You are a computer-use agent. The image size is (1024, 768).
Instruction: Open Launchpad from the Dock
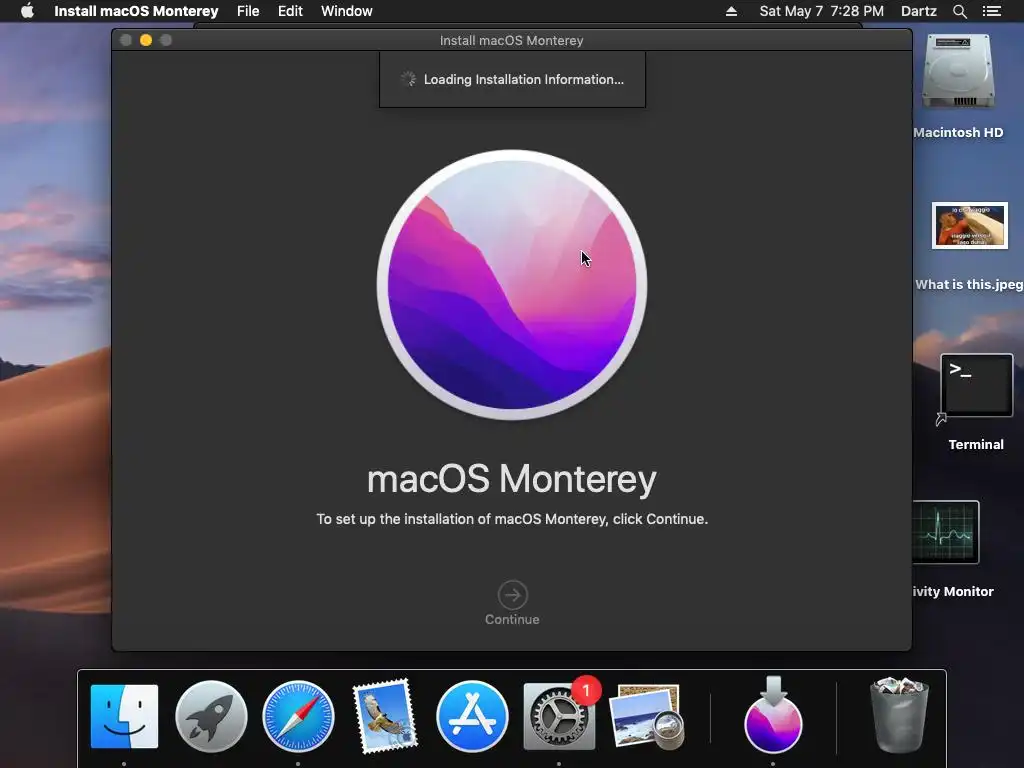point(211,716)
